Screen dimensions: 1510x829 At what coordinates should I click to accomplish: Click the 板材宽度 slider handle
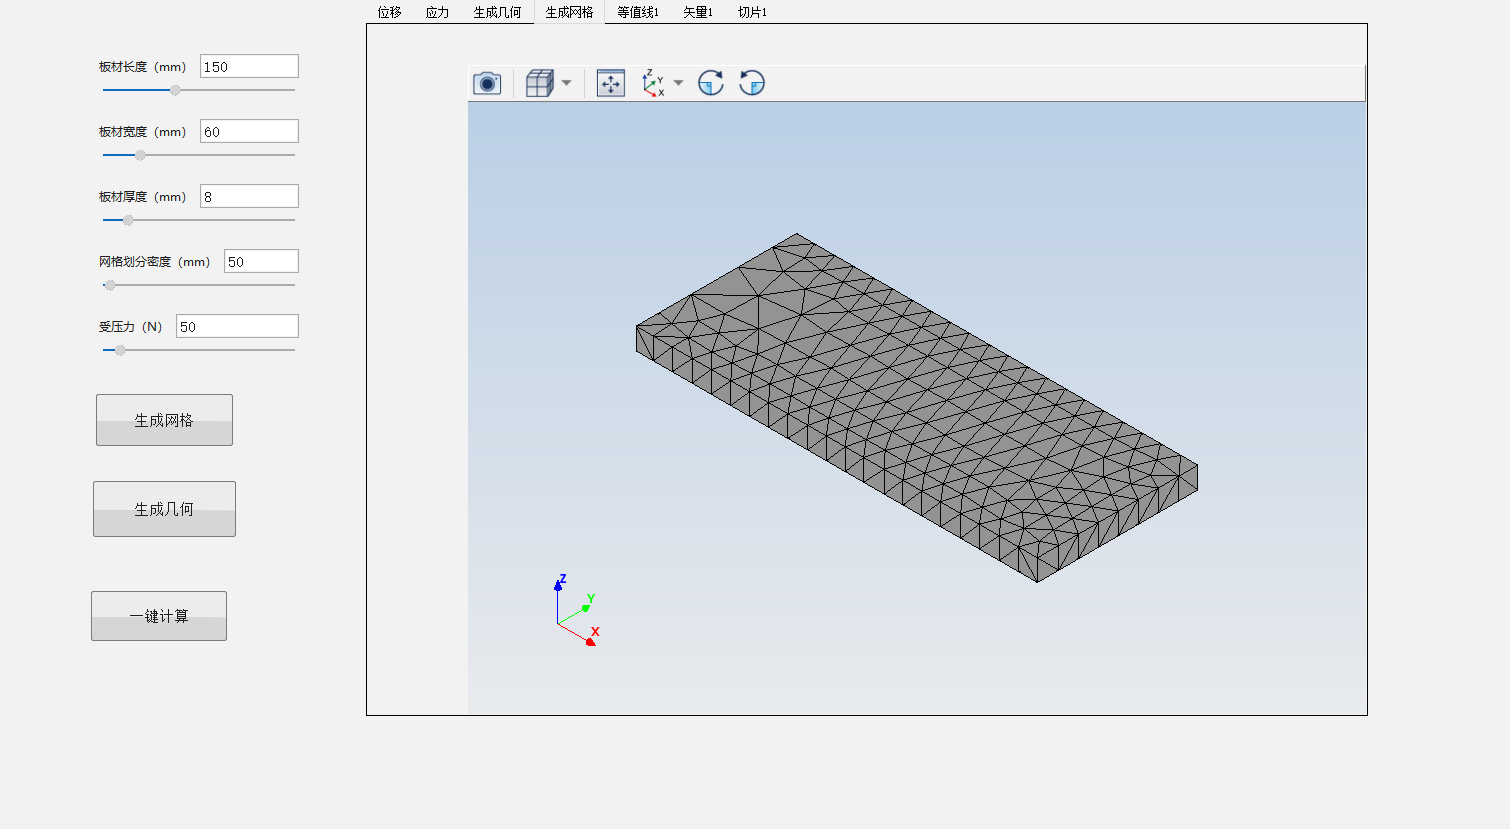tap(140, 155)
